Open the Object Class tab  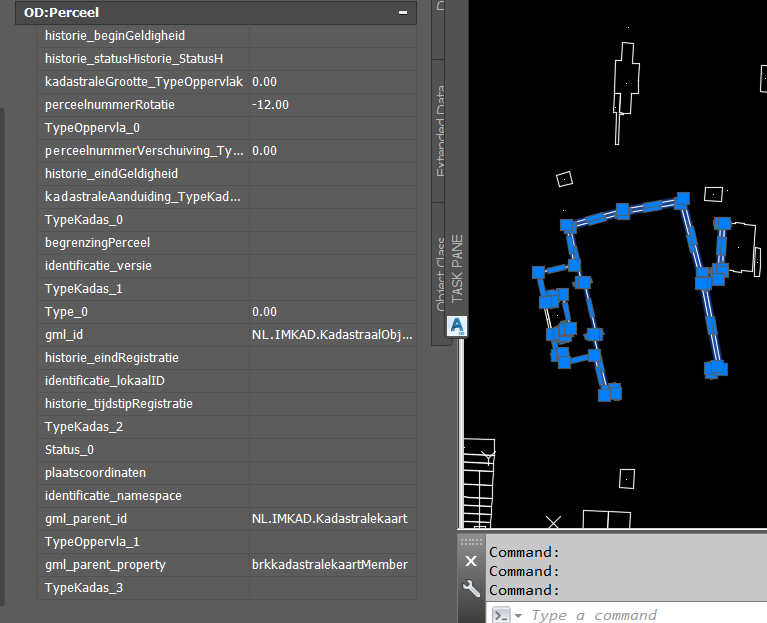pos(439,273)
